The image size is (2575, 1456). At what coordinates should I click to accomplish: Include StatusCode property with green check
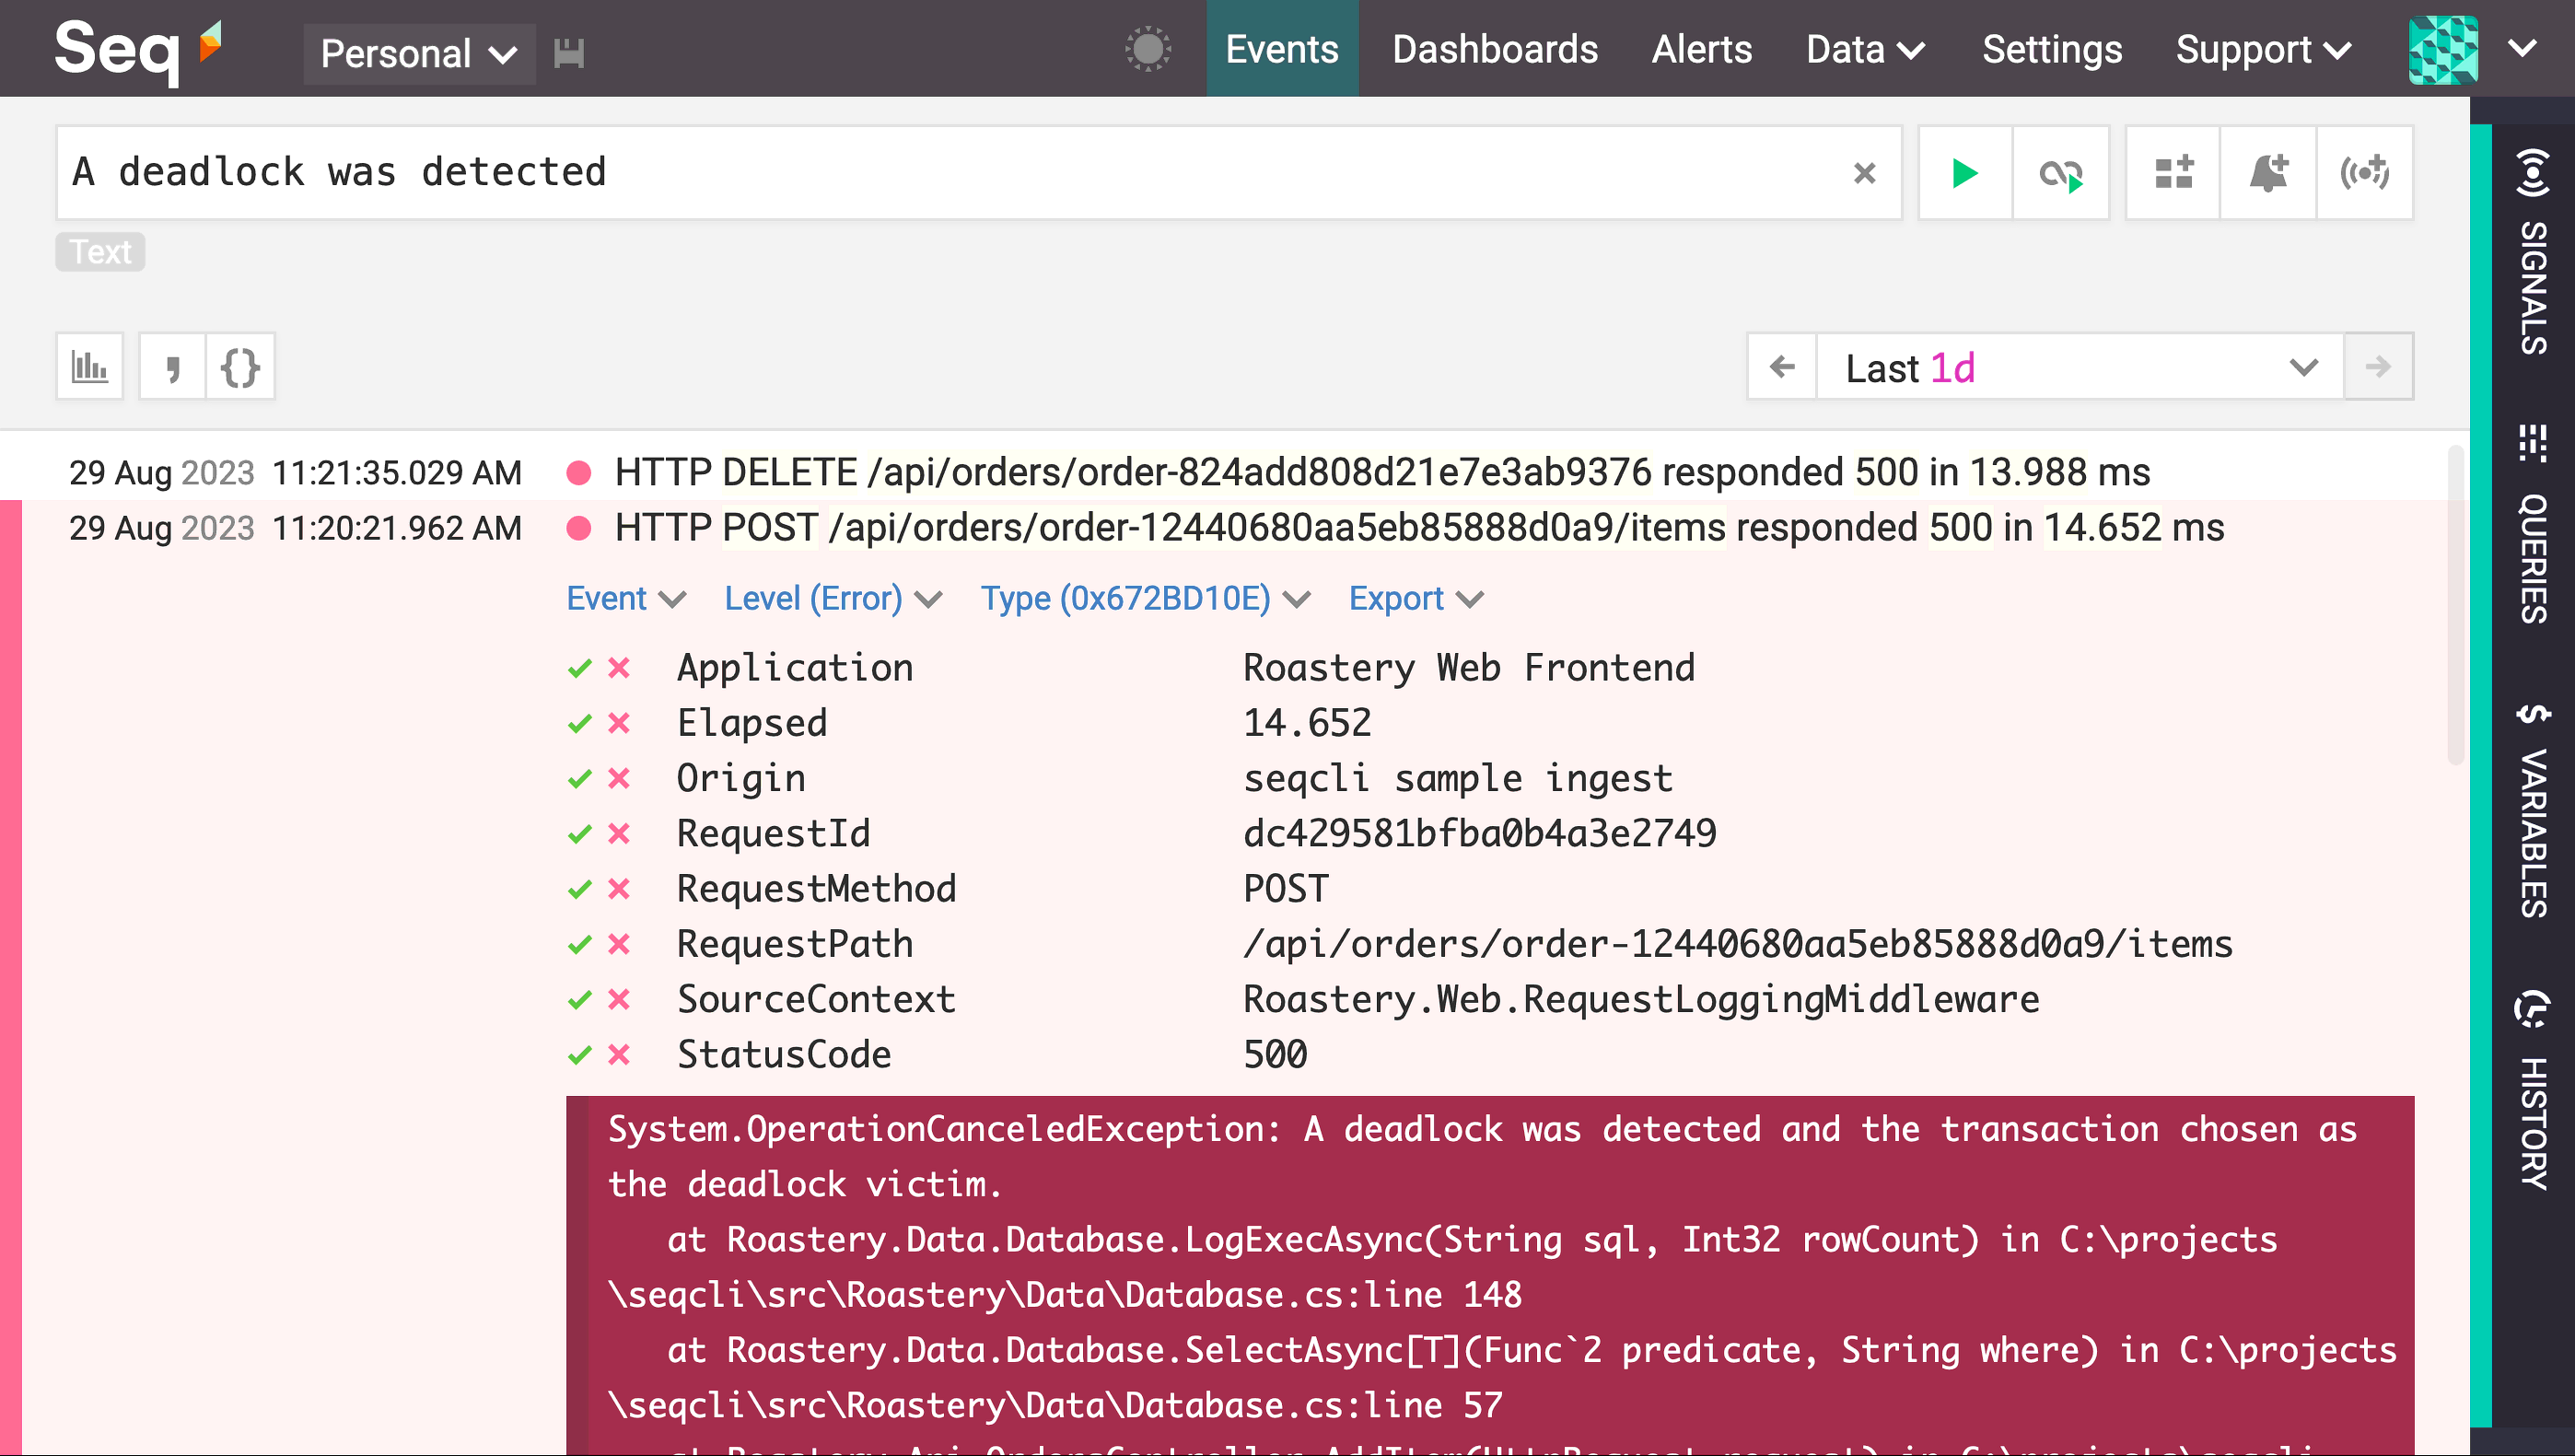[x=580, y=1055]
